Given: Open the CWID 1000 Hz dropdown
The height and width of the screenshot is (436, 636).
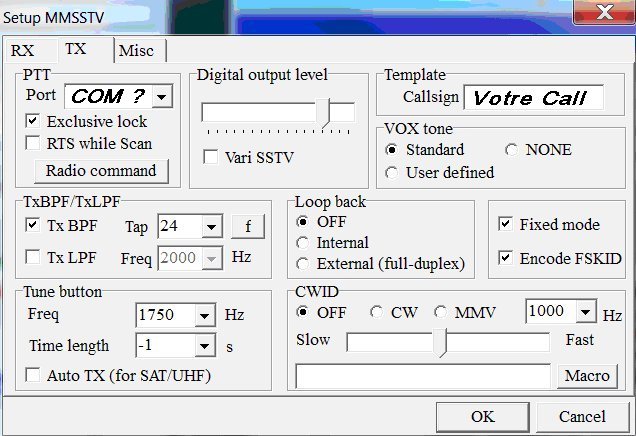Looking at the screenshot, I should (x=586, y=311).
